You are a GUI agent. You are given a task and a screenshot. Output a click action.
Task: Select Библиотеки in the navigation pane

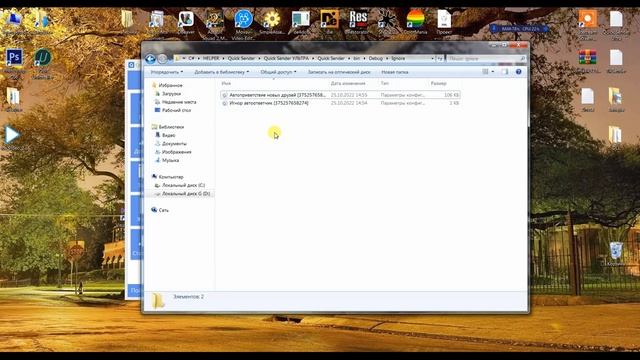pos(171,127)
